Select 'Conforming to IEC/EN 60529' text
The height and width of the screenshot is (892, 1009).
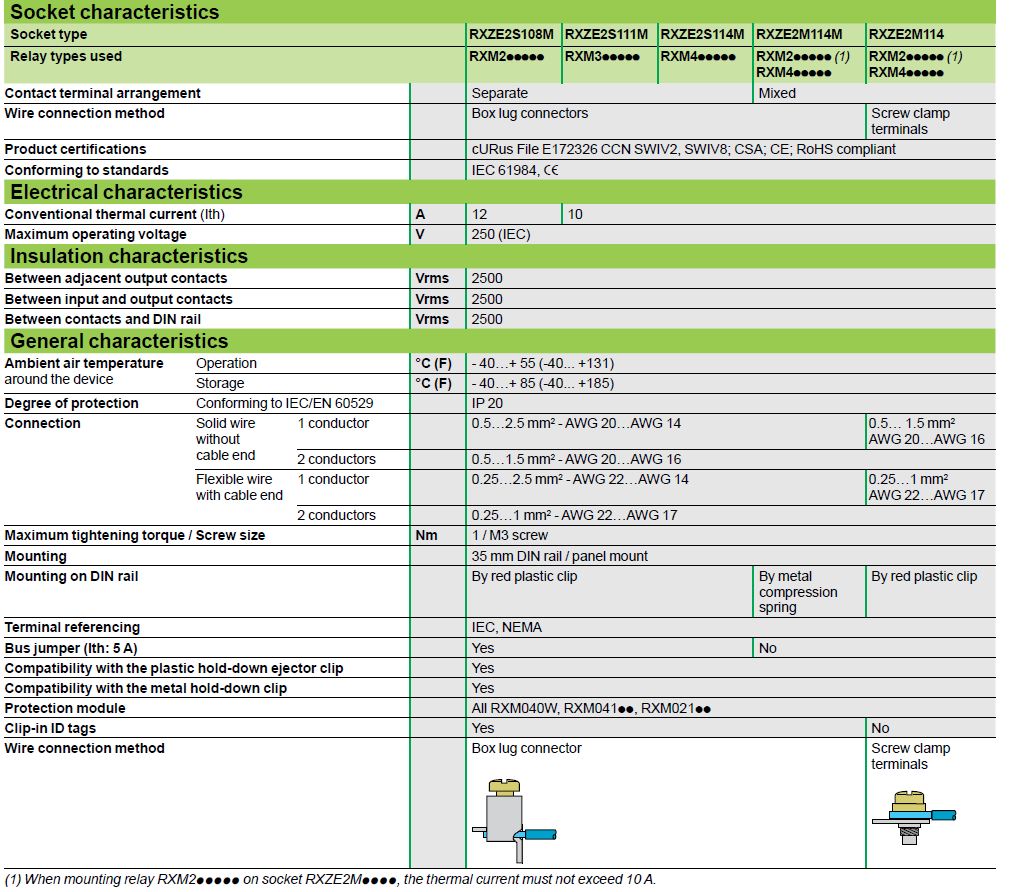(284, 403)
